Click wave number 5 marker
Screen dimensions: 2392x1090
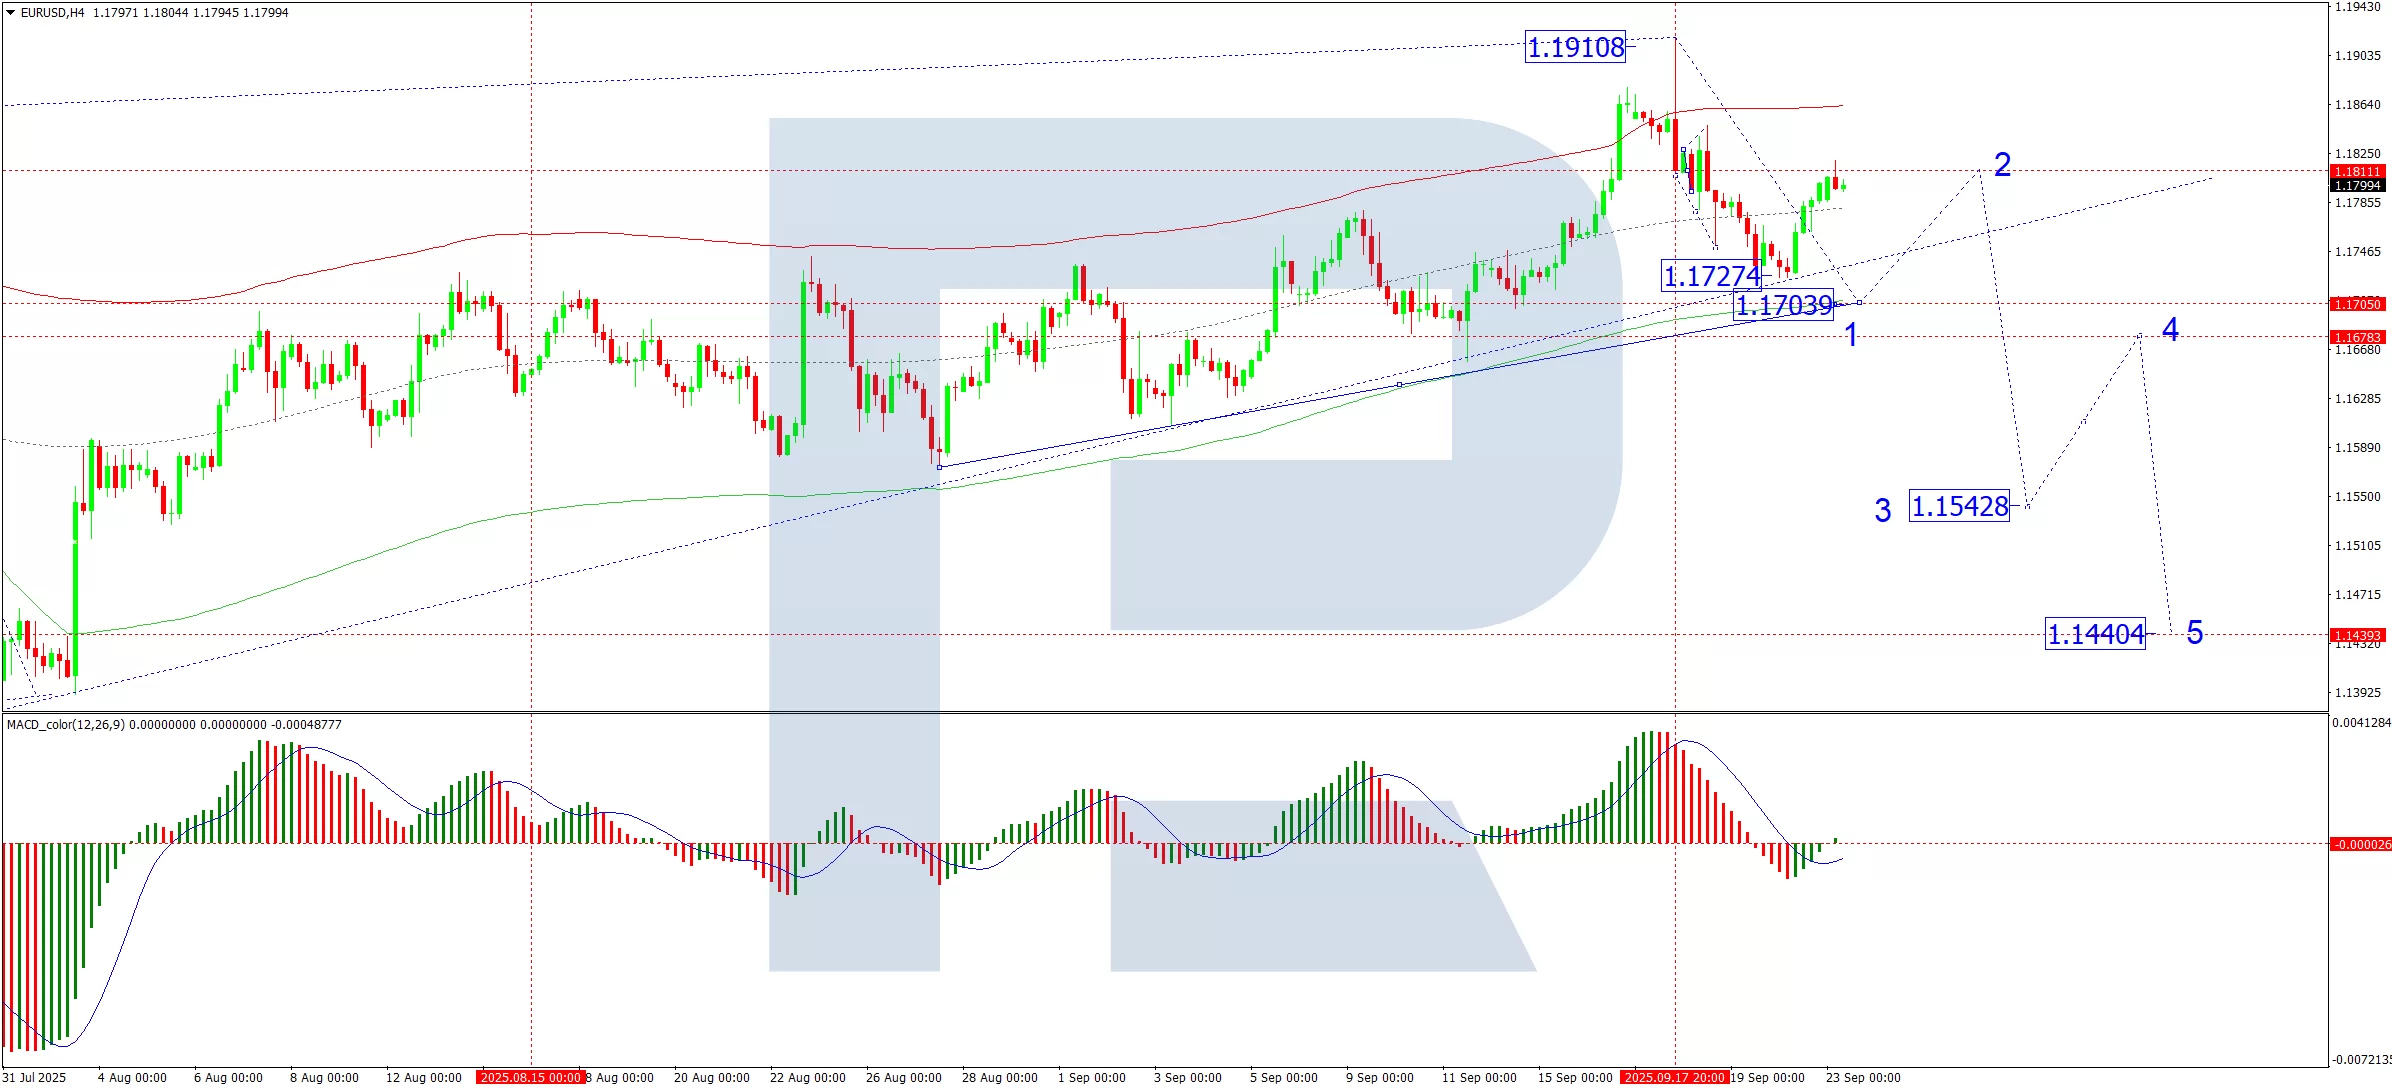point(2194,632)
